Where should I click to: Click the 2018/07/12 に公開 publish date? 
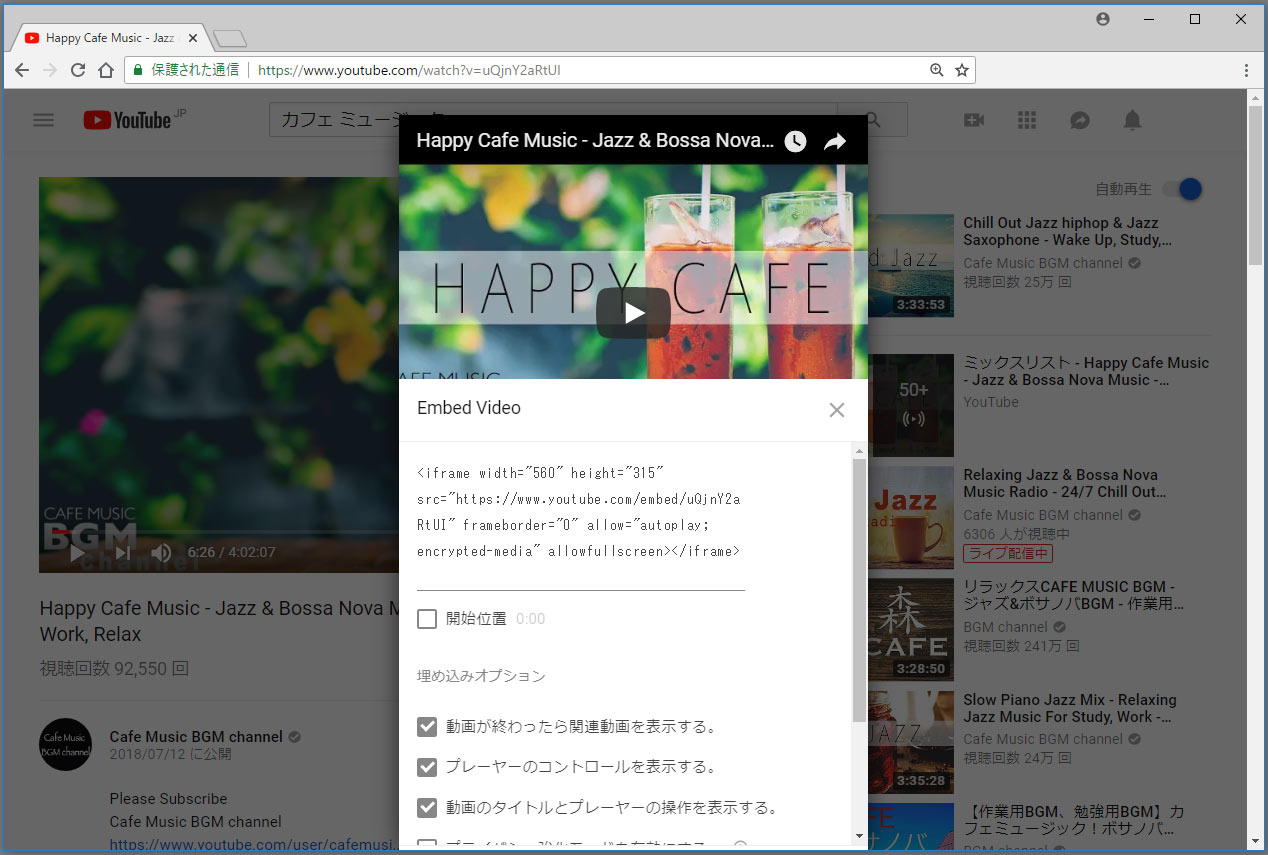point(170,755)
